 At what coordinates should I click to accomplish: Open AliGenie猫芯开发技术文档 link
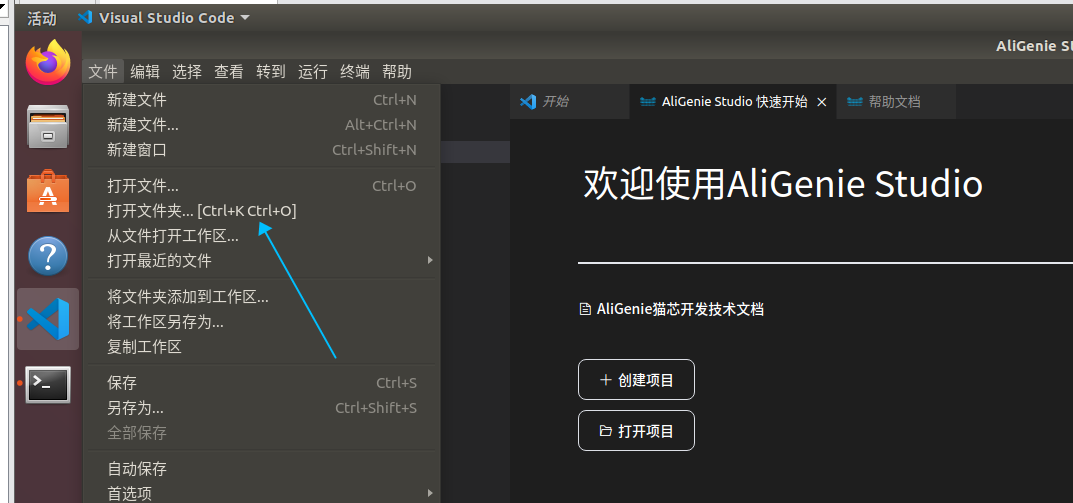coord(680,309)
